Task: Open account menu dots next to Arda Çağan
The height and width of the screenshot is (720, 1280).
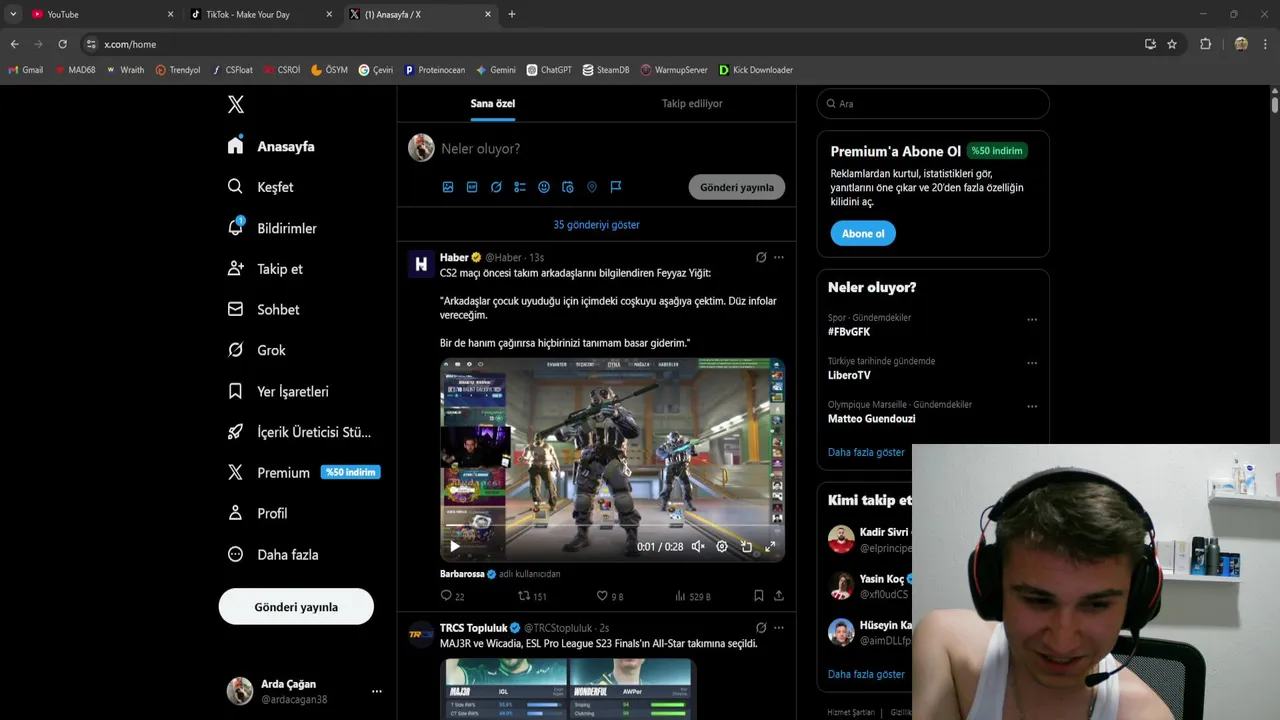Action: pos(377,691)
